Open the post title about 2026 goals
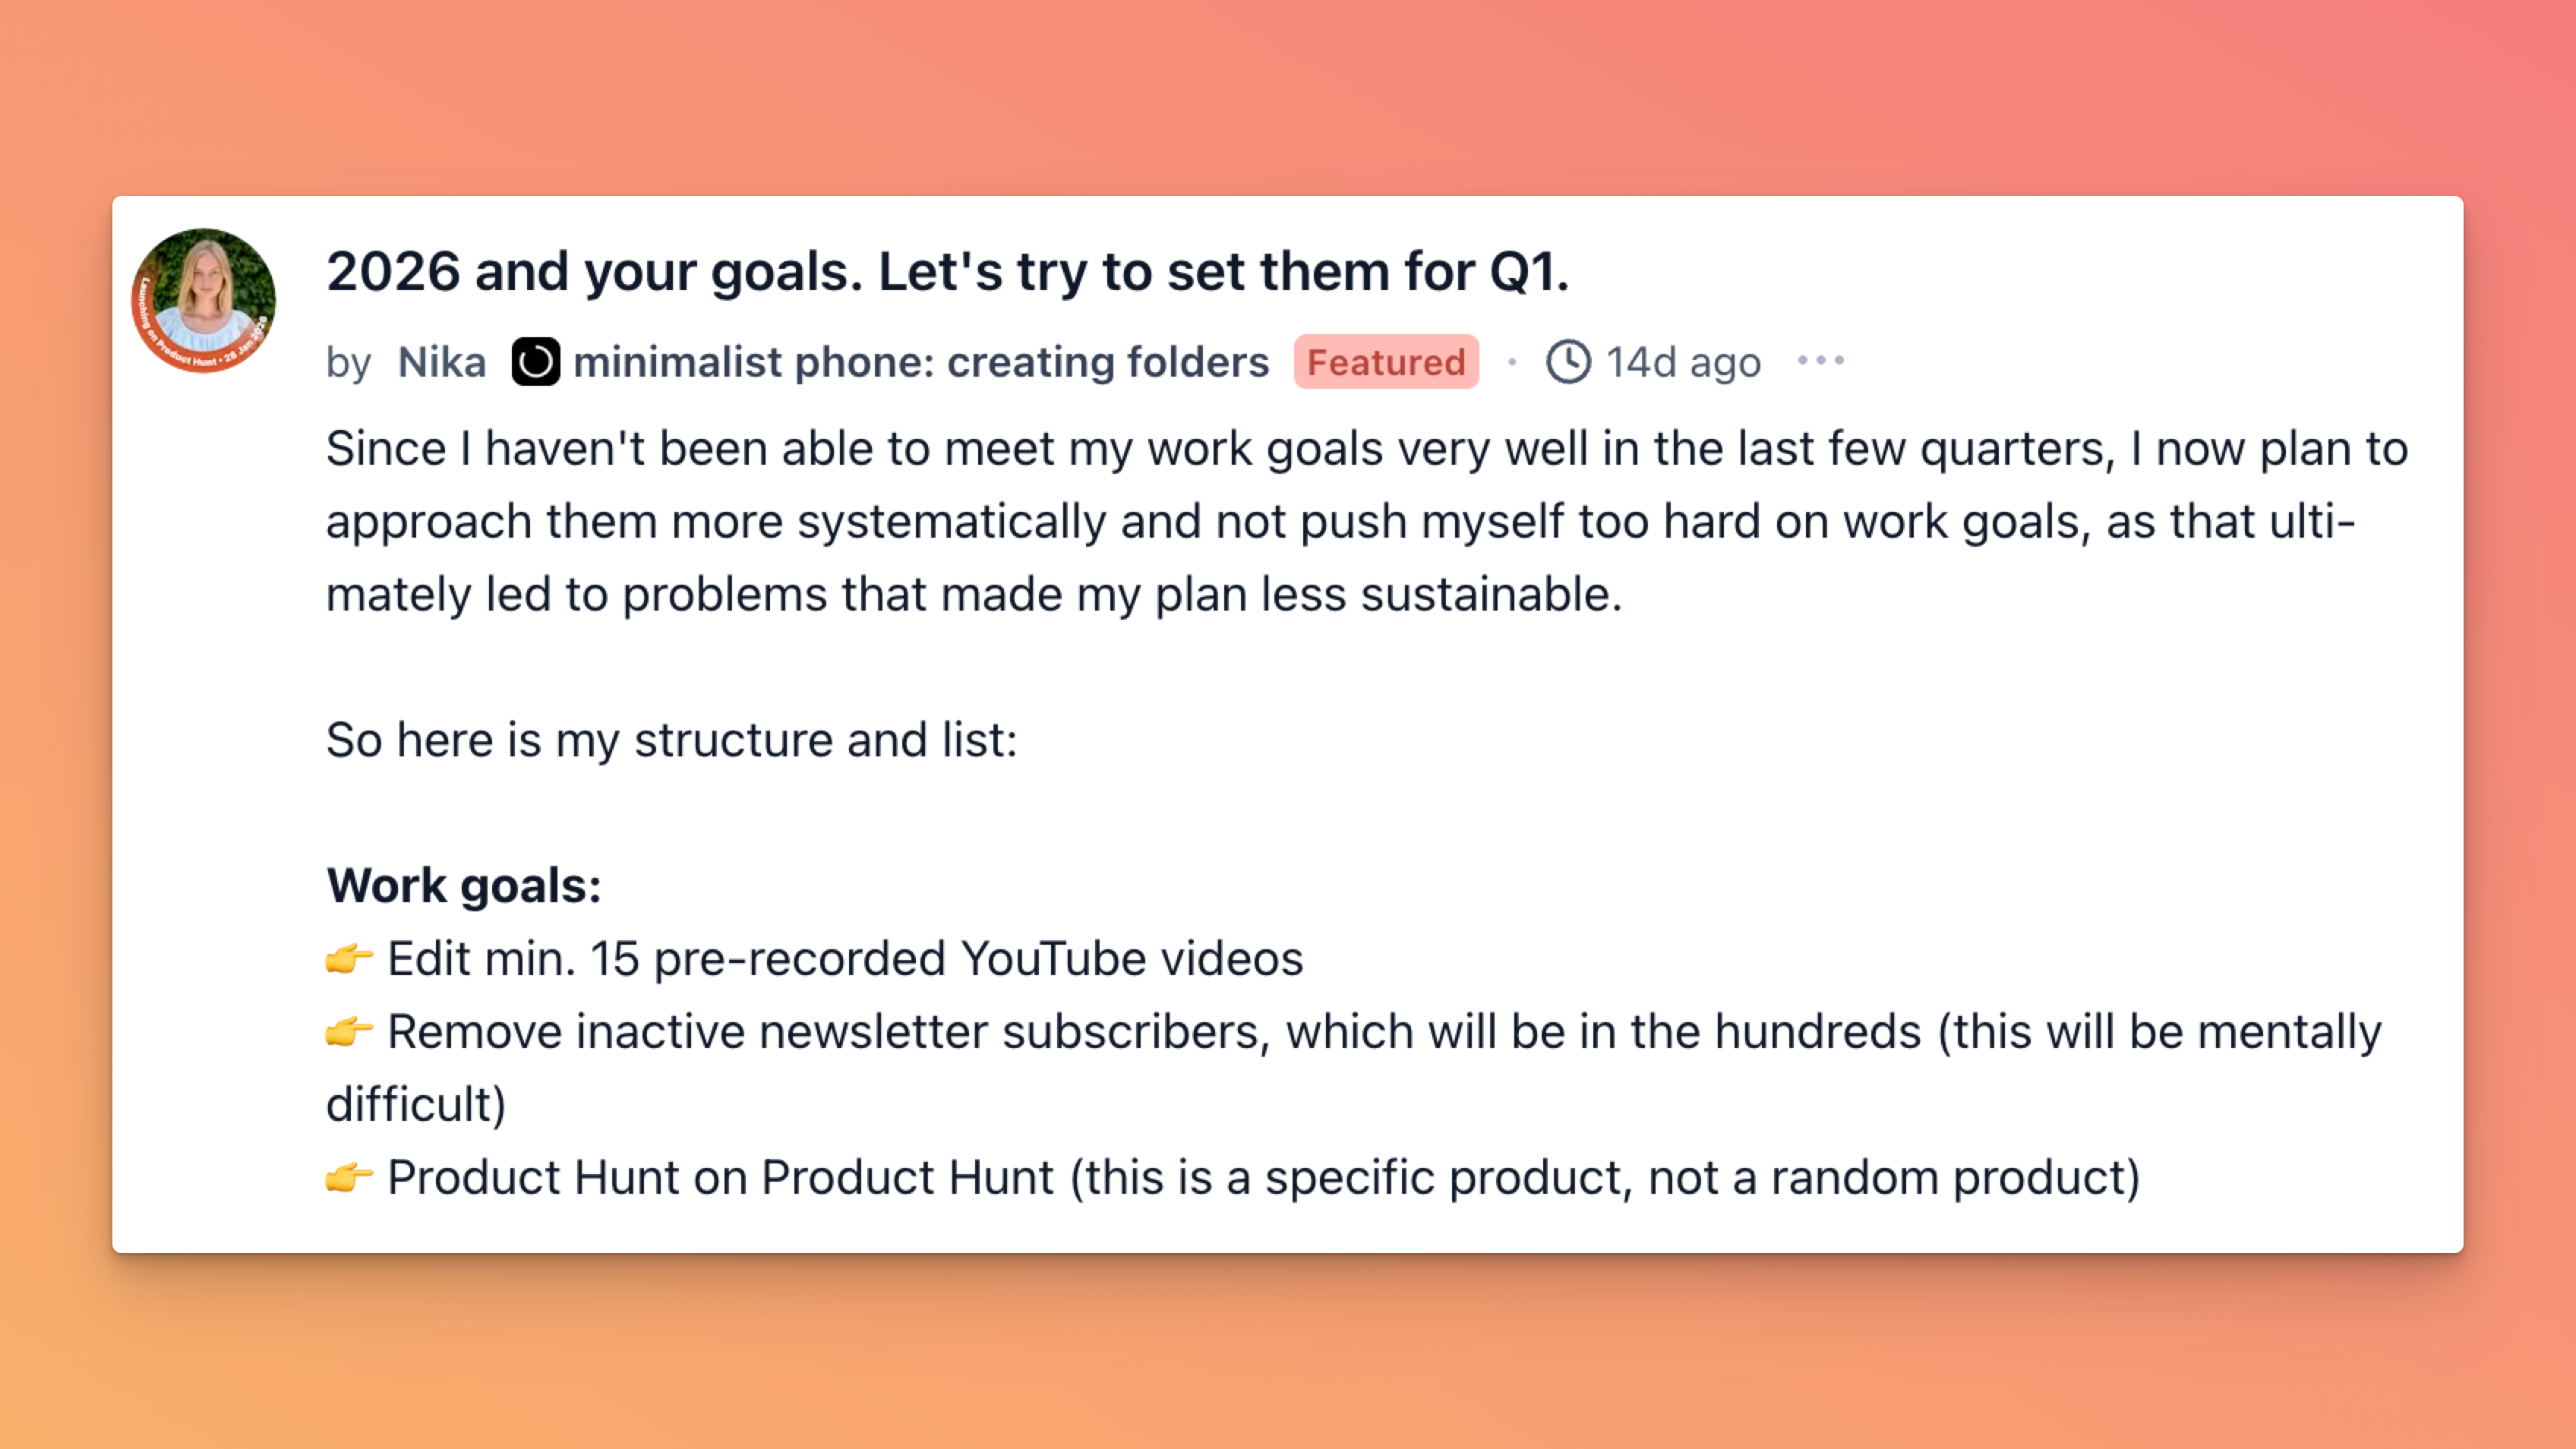Viewport: 2576px width, 1449px height. click(x=947, y=272)
